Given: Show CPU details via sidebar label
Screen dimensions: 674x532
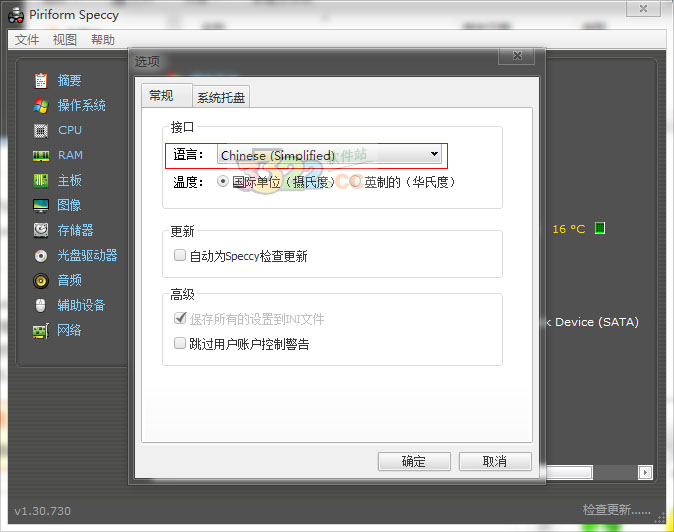Looking at the screenshot, I should point(70,130).
